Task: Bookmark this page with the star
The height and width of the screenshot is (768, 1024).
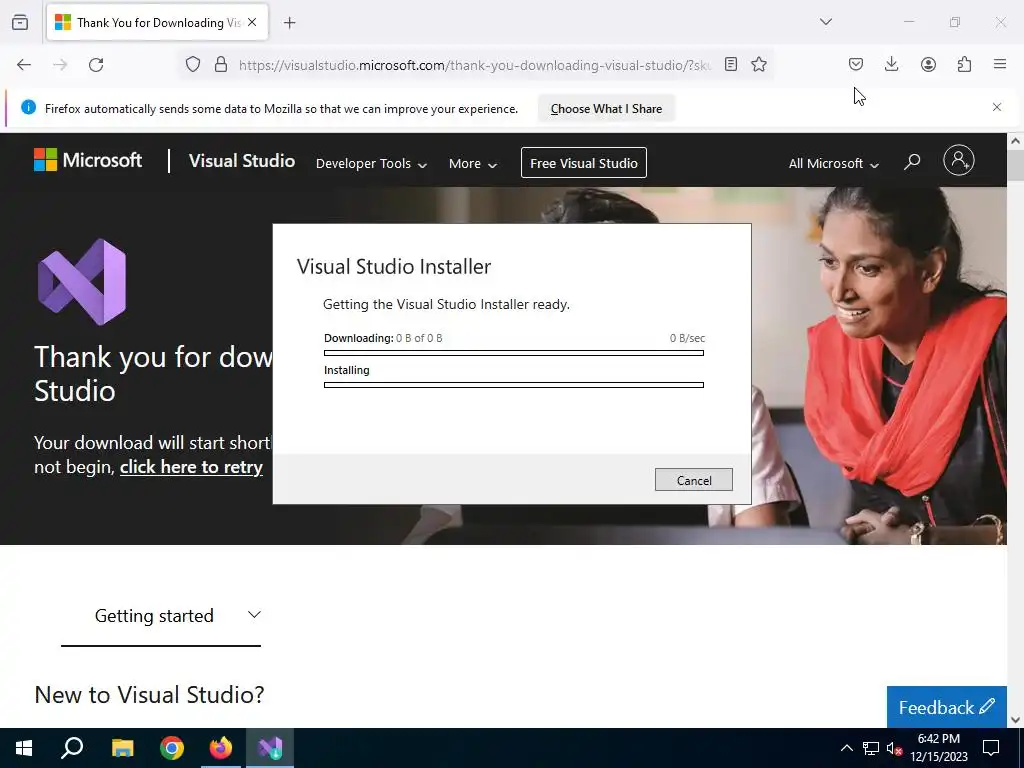Action: pos(759,64)
